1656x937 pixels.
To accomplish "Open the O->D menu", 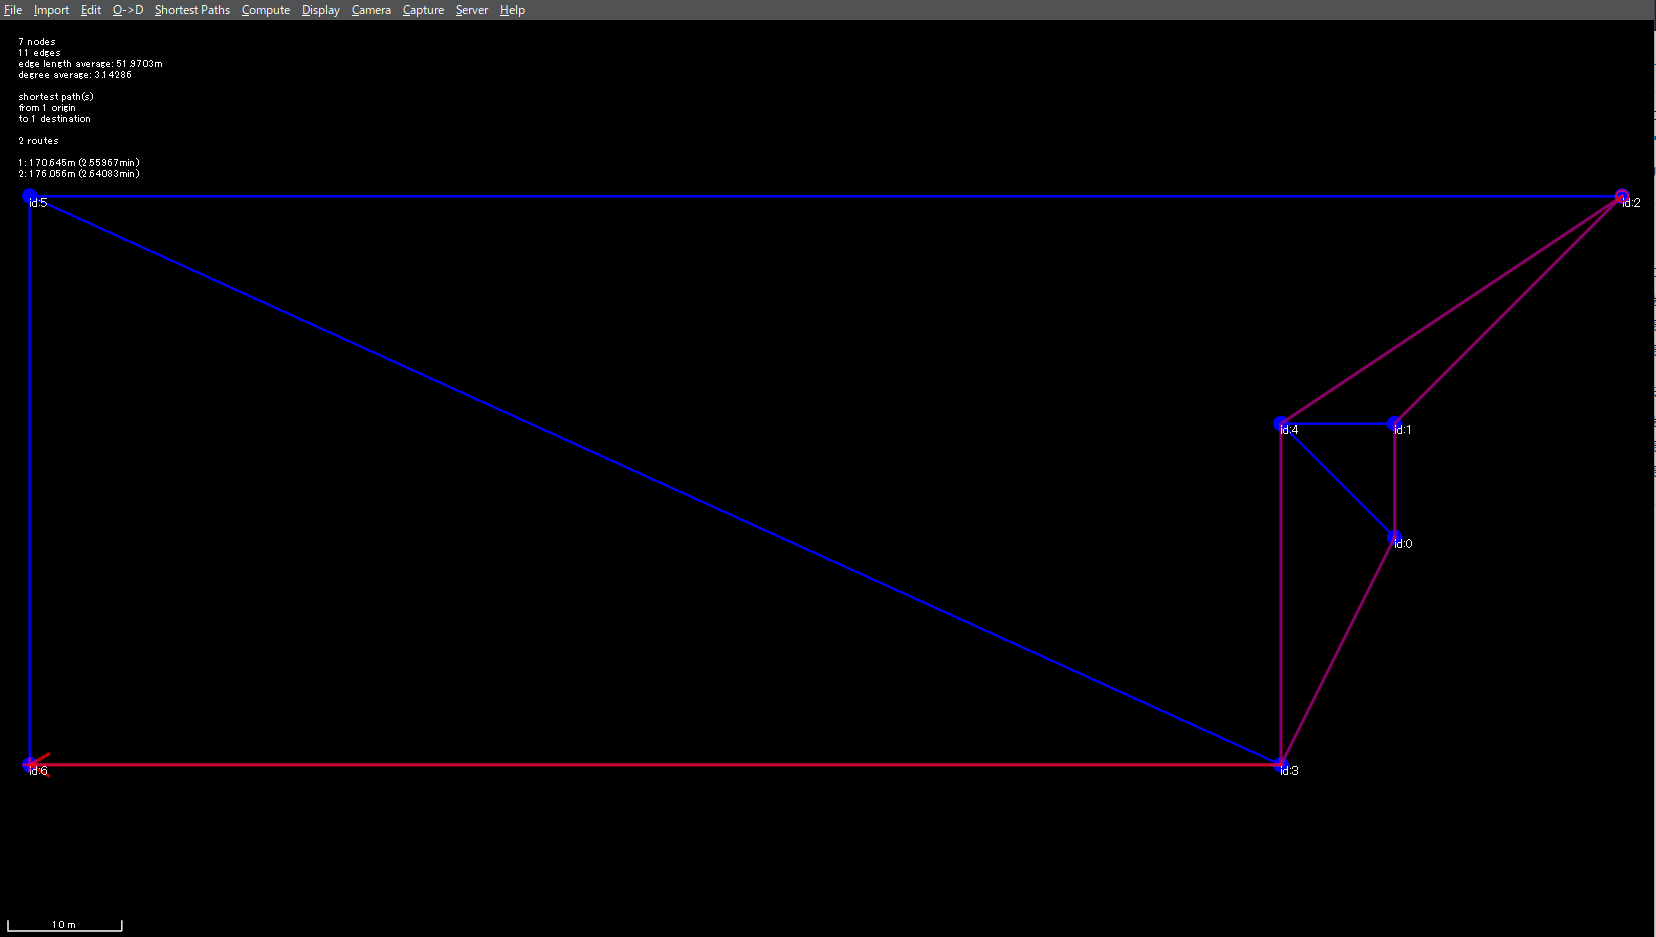I will pyautogui.click(x=128, y=10).
